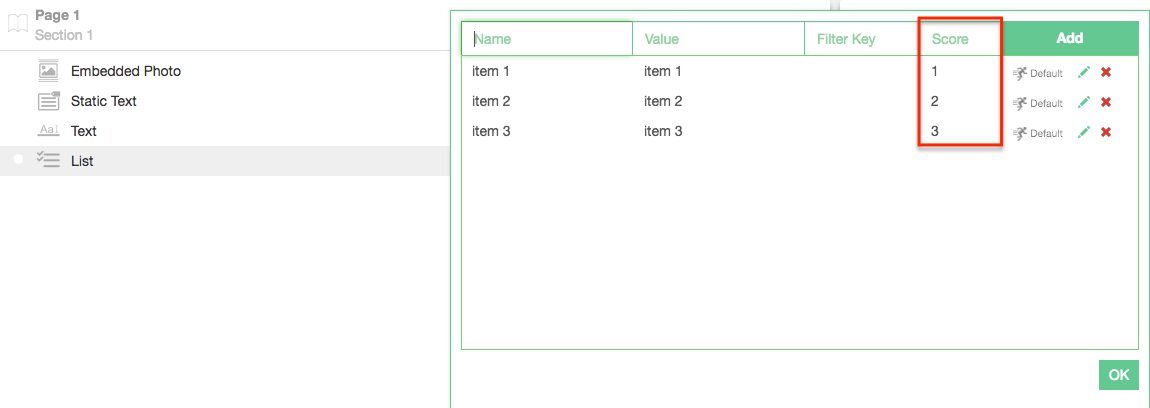Delete item 2 with red X
The image size is (1150, 408).
pyautogui.click(x=1106, y=103)
